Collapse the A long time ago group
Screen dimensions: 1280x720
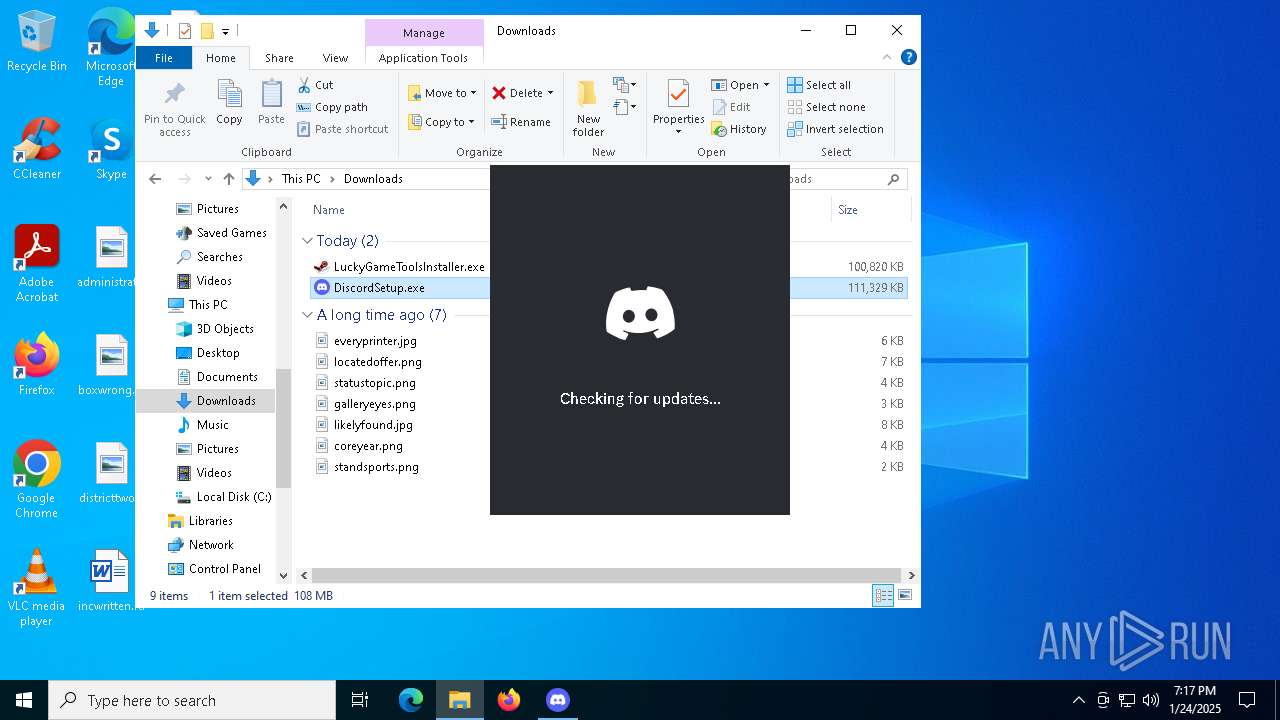pyautogui.click(x=307, y=315)
